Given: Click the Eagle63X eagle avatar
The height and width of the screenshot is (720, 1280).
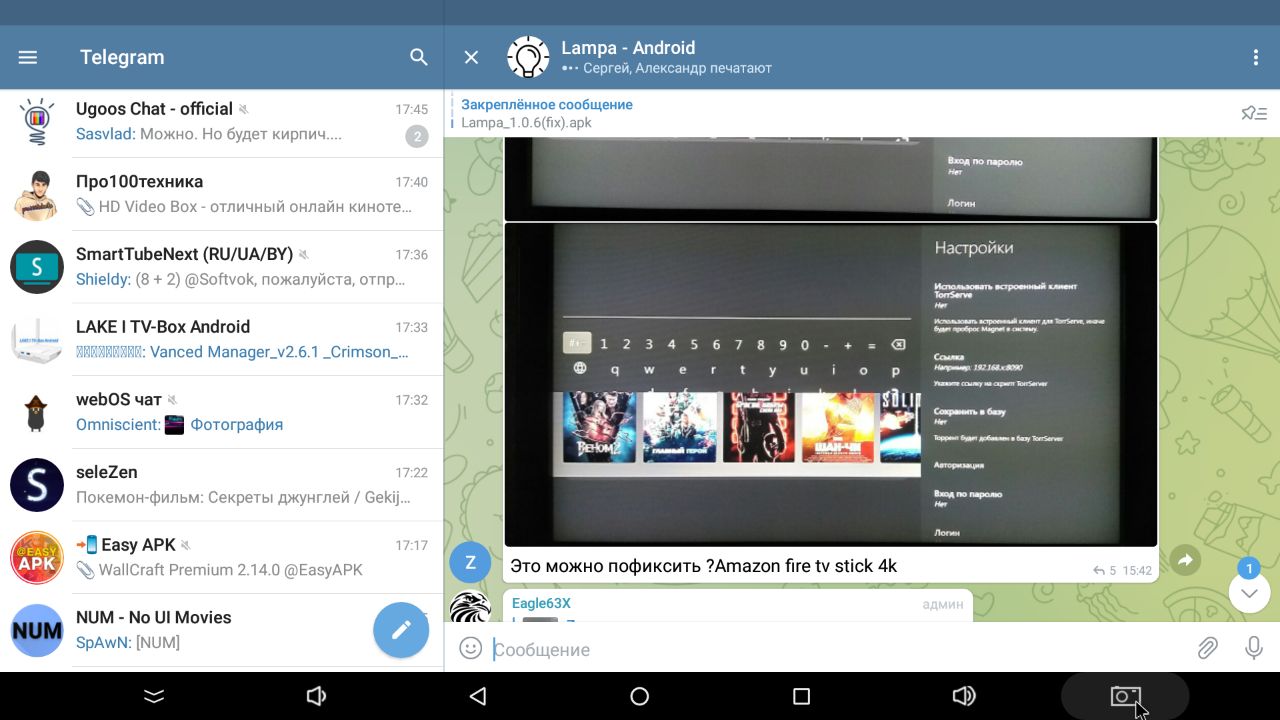Looking at the screenshot, I should (x=471, y=606).
